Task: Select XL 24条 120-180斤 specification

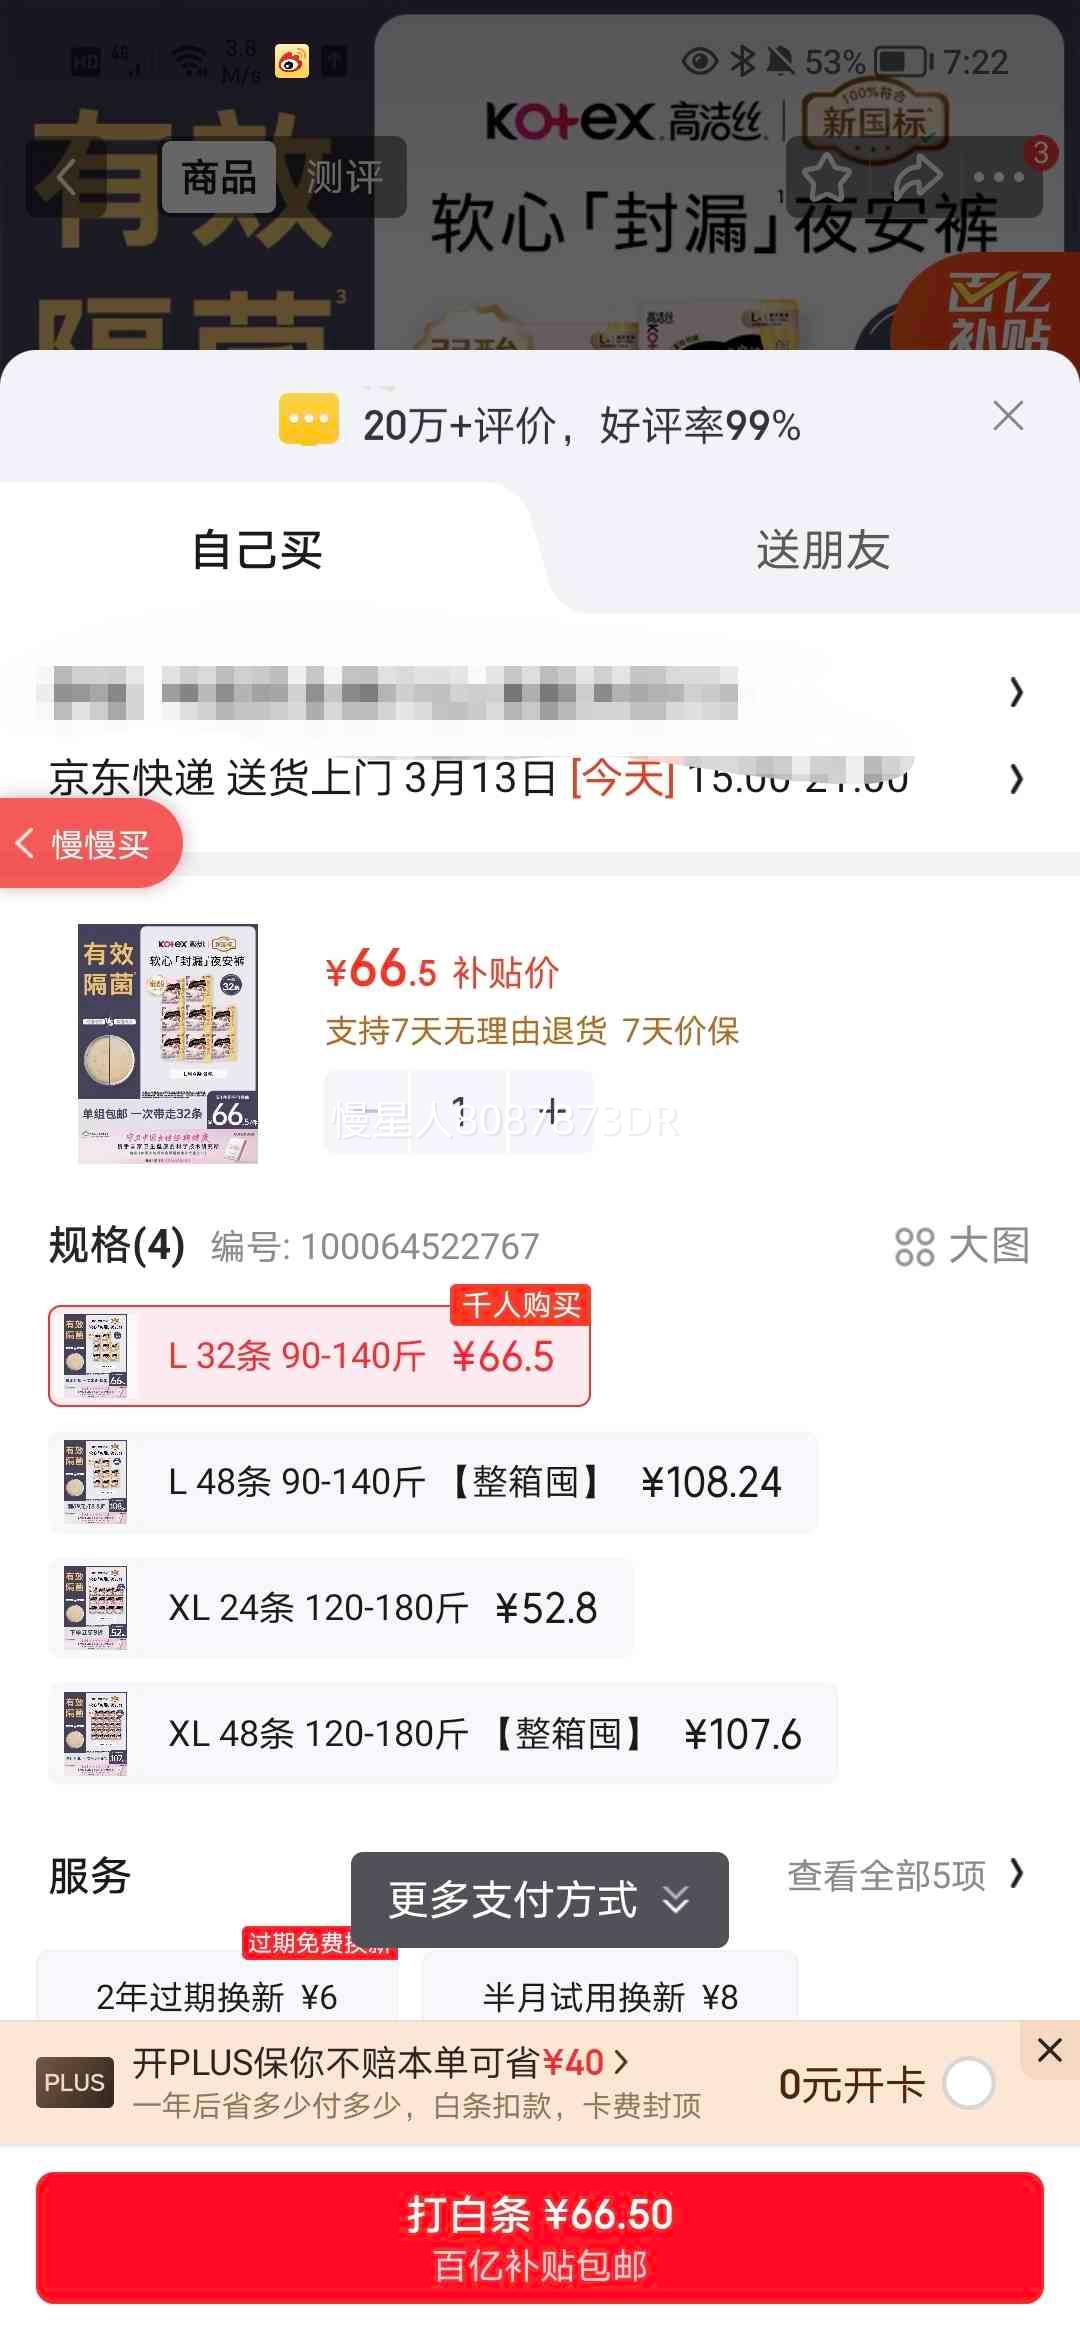Action: click(341, 1608)
